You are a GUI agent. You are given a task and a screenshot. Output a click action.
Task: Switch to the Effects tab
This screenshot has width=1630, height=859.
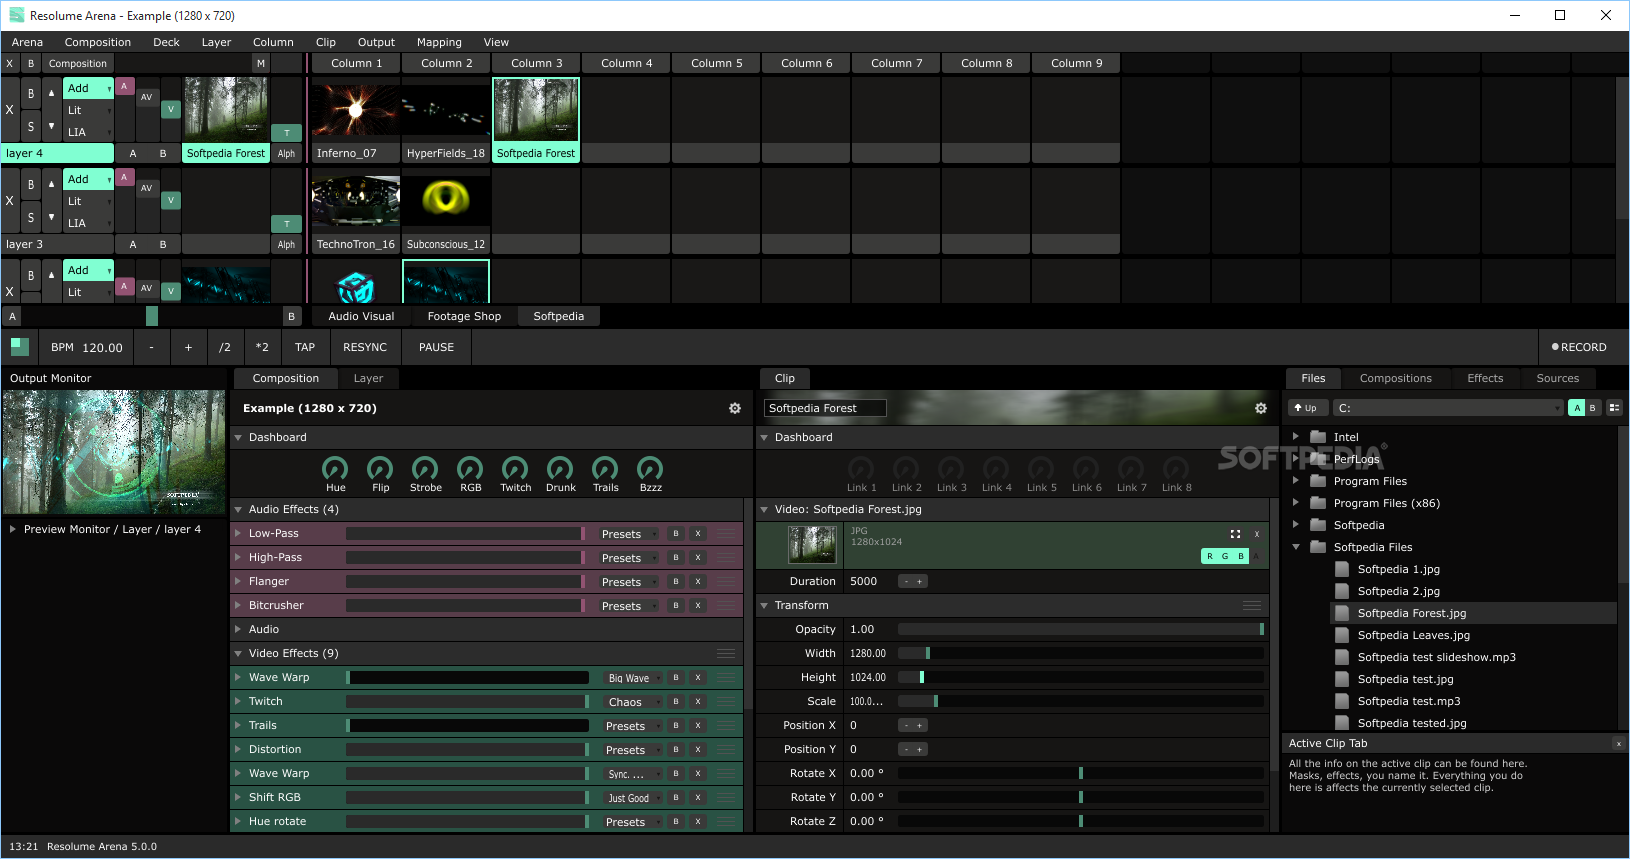point(1485,378)
